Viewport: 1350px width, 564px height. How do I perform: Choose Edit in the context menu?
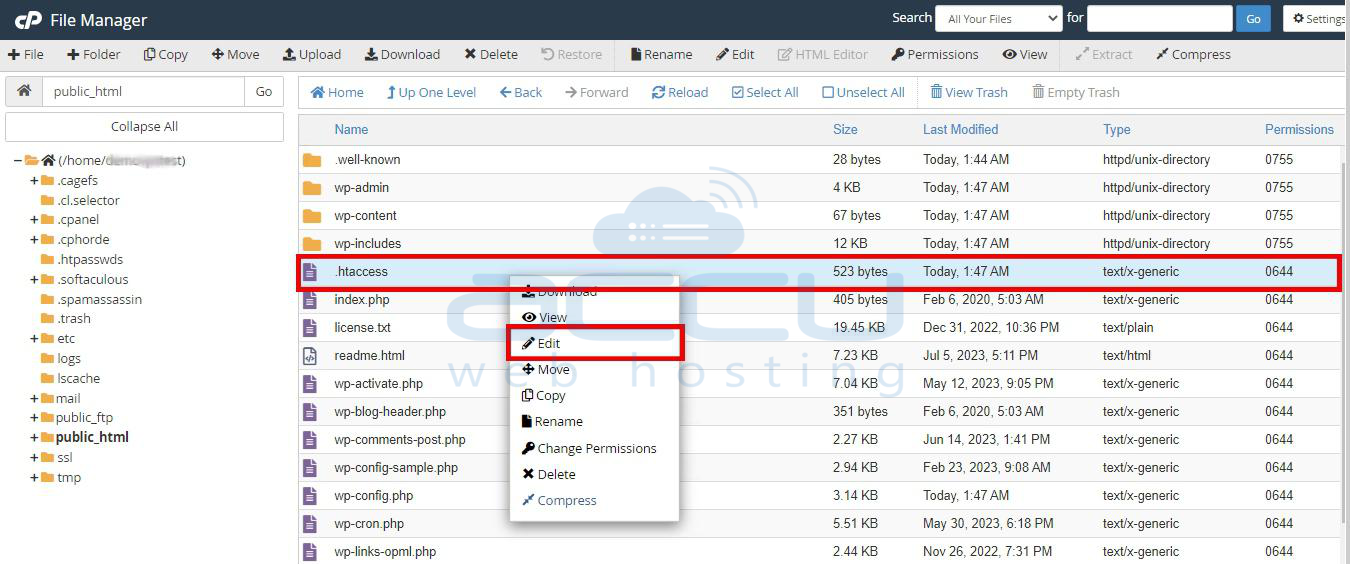[x=548, y=343]
